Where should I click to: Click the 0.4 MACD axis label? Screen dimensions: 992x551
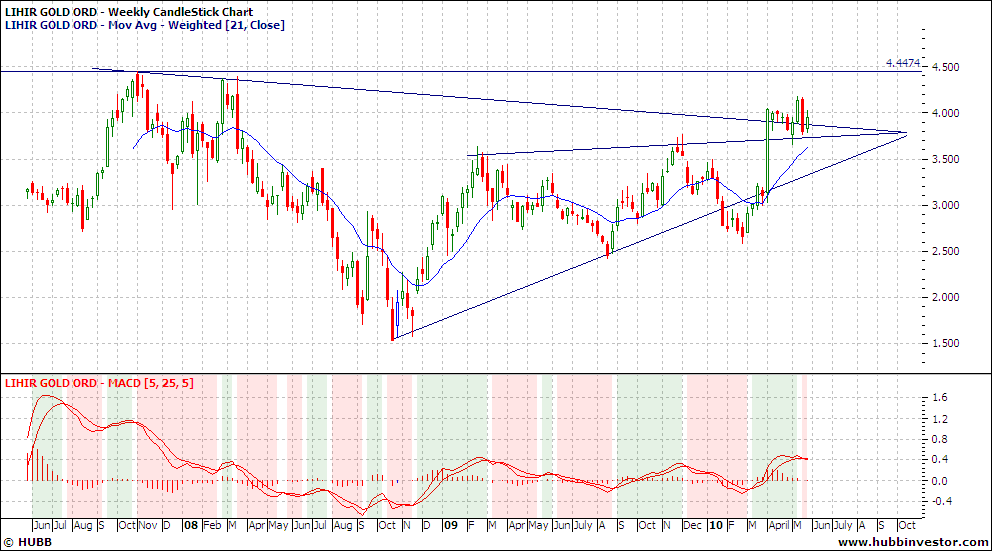point(940,460)
